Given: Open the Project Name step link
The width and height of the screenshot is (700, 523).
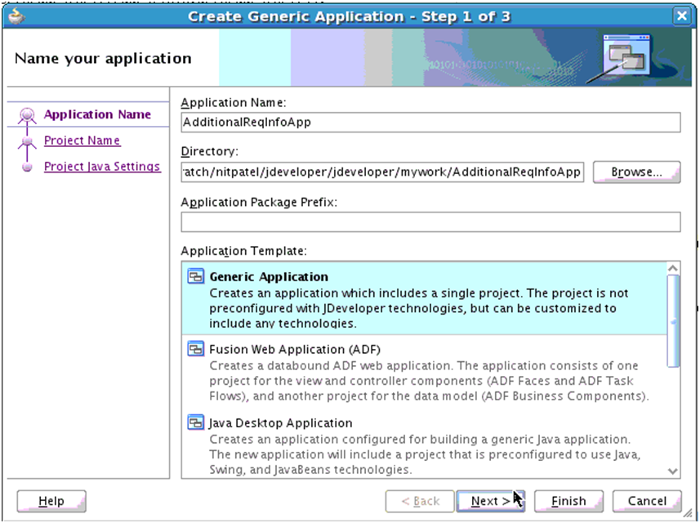Looking at the screenshot, I should (82, 141).
